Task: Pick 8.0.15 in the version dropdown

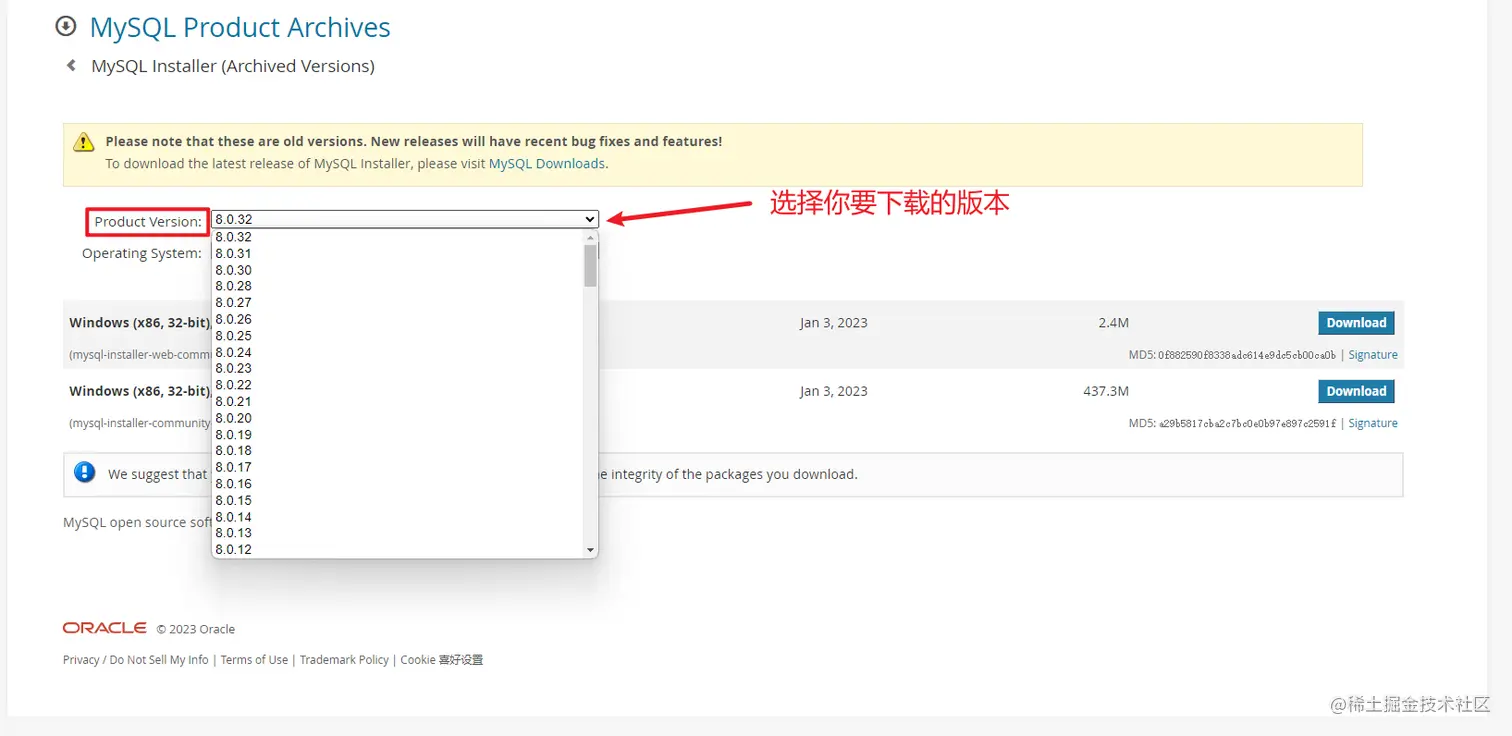Action: 397,500
